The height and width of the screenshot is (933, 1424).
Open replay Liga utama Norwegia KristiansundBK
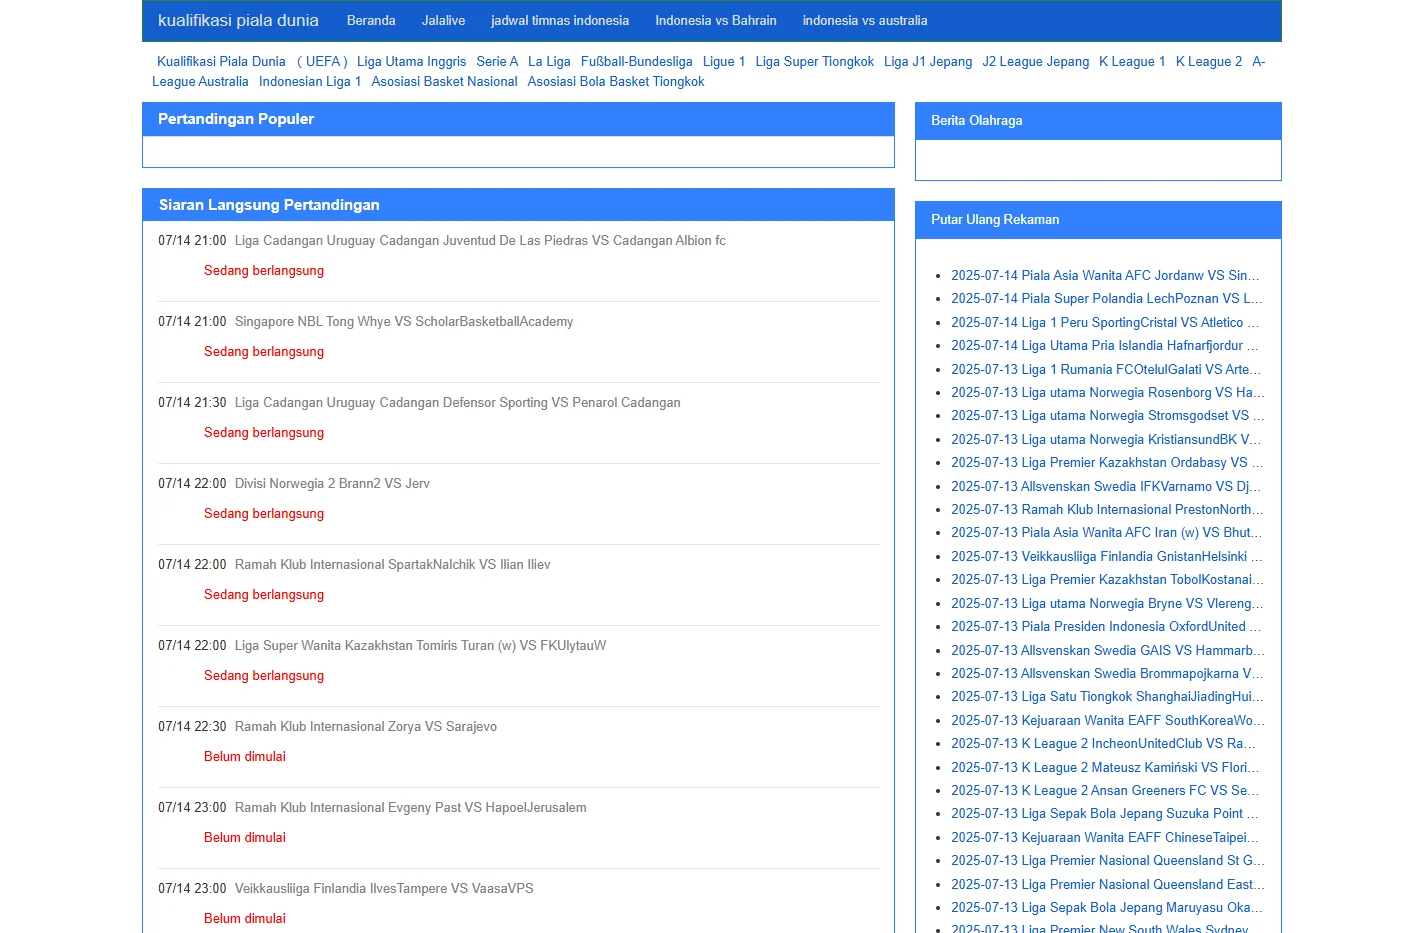pyautogui.click(x=1106, y=439)
